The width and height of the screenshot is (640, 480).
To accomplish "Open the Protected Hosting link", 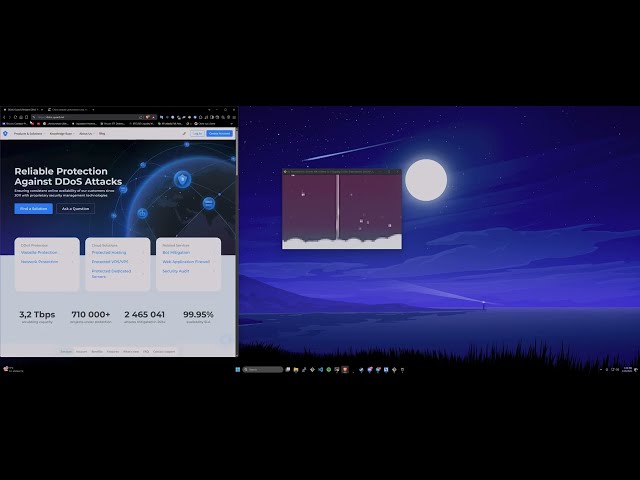I will point(109,253).
